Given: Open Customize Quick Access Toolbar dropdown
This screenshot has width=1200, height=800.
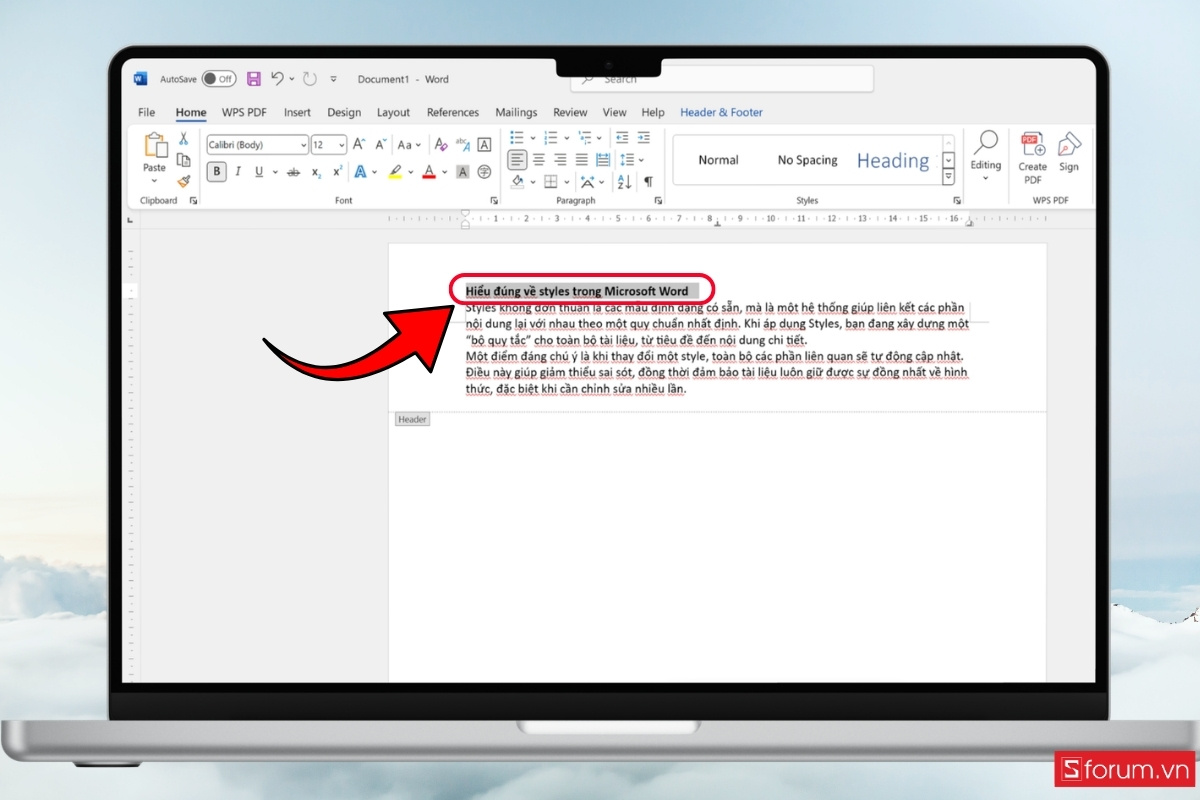Looking at the screenshot, I should point(333,79).
